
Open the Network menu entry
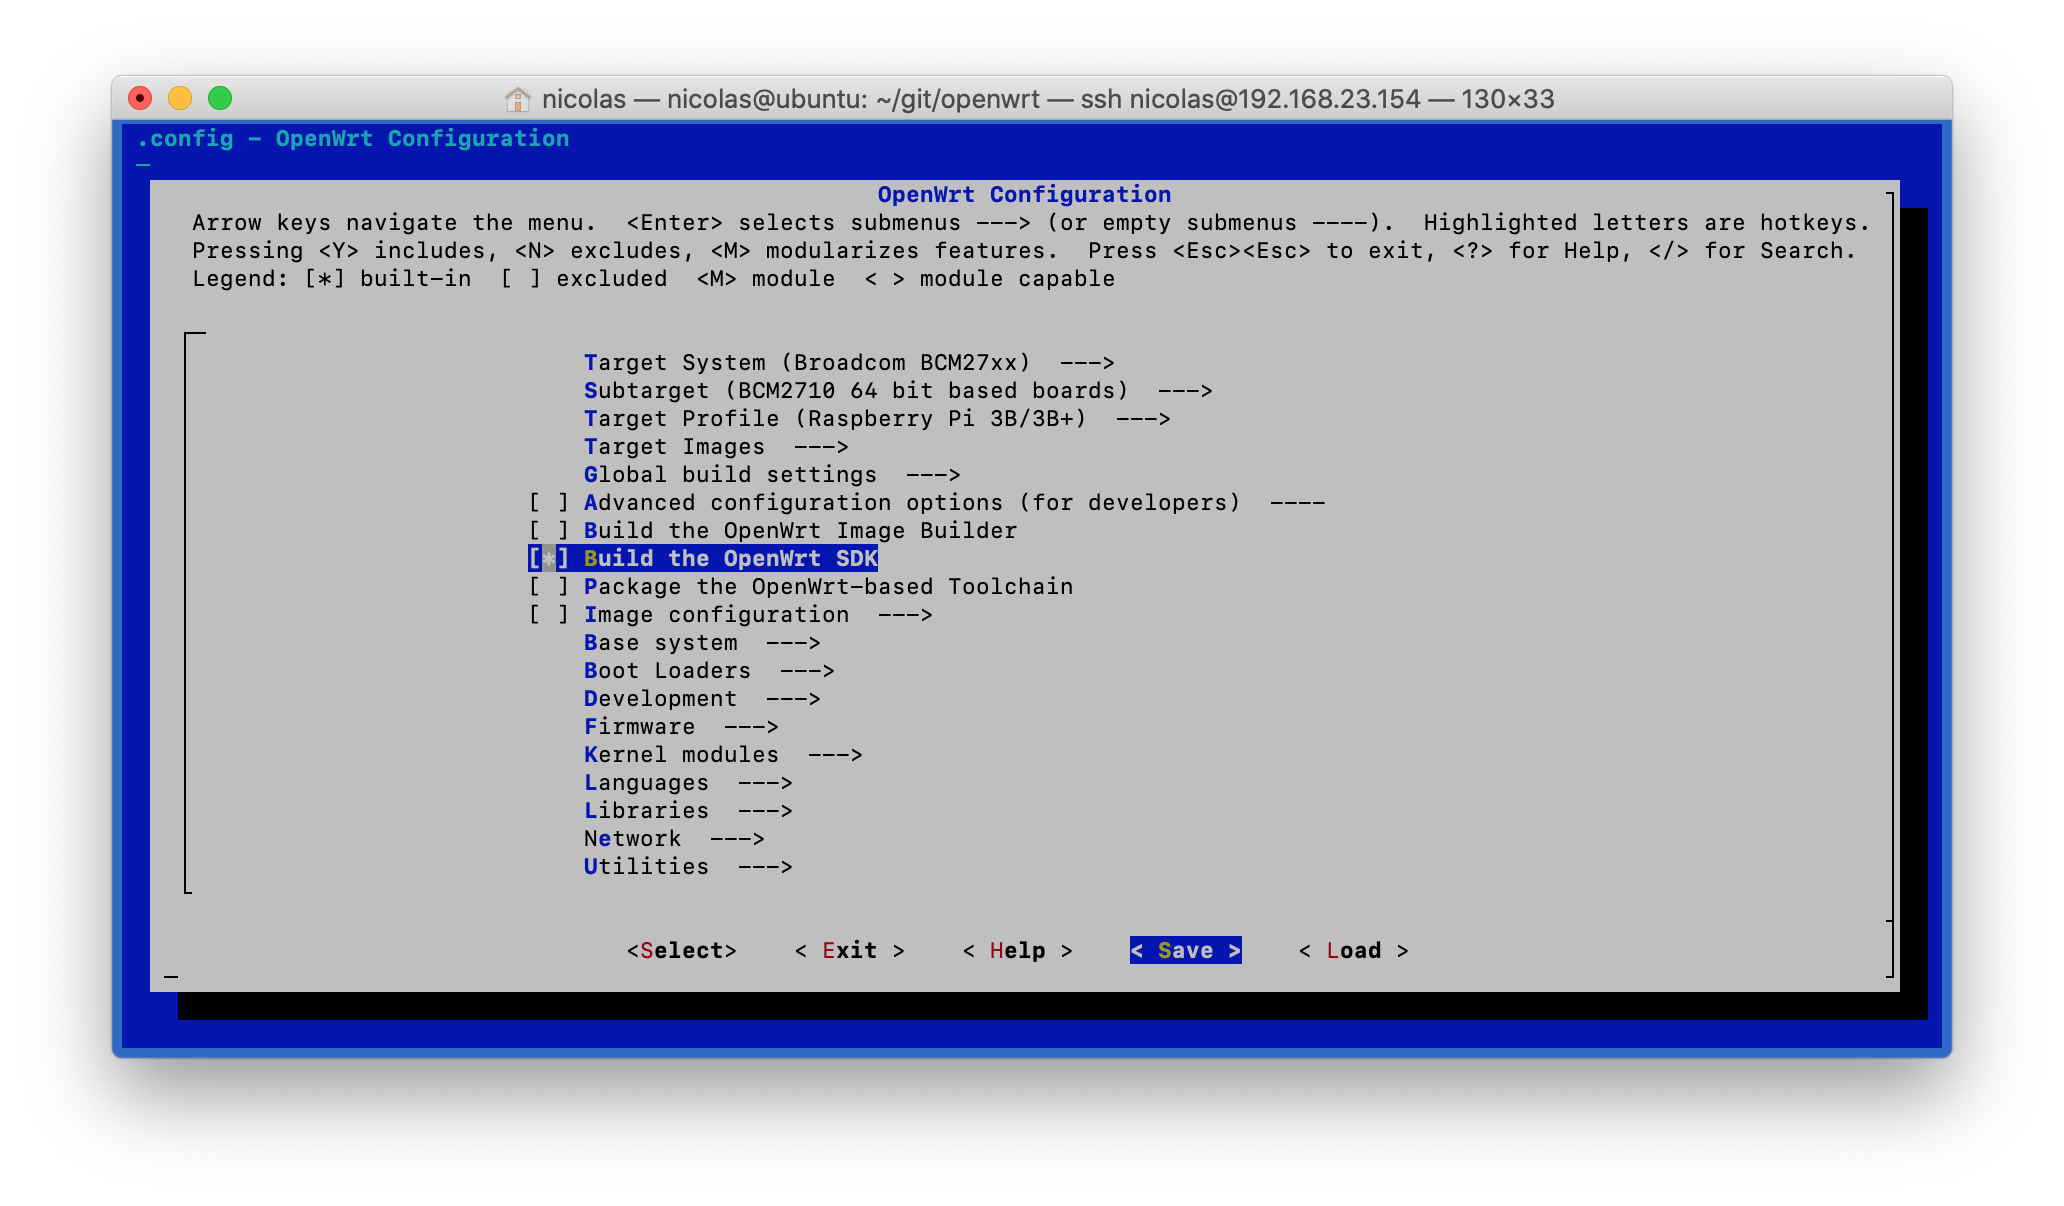click(x=632, y=839)
